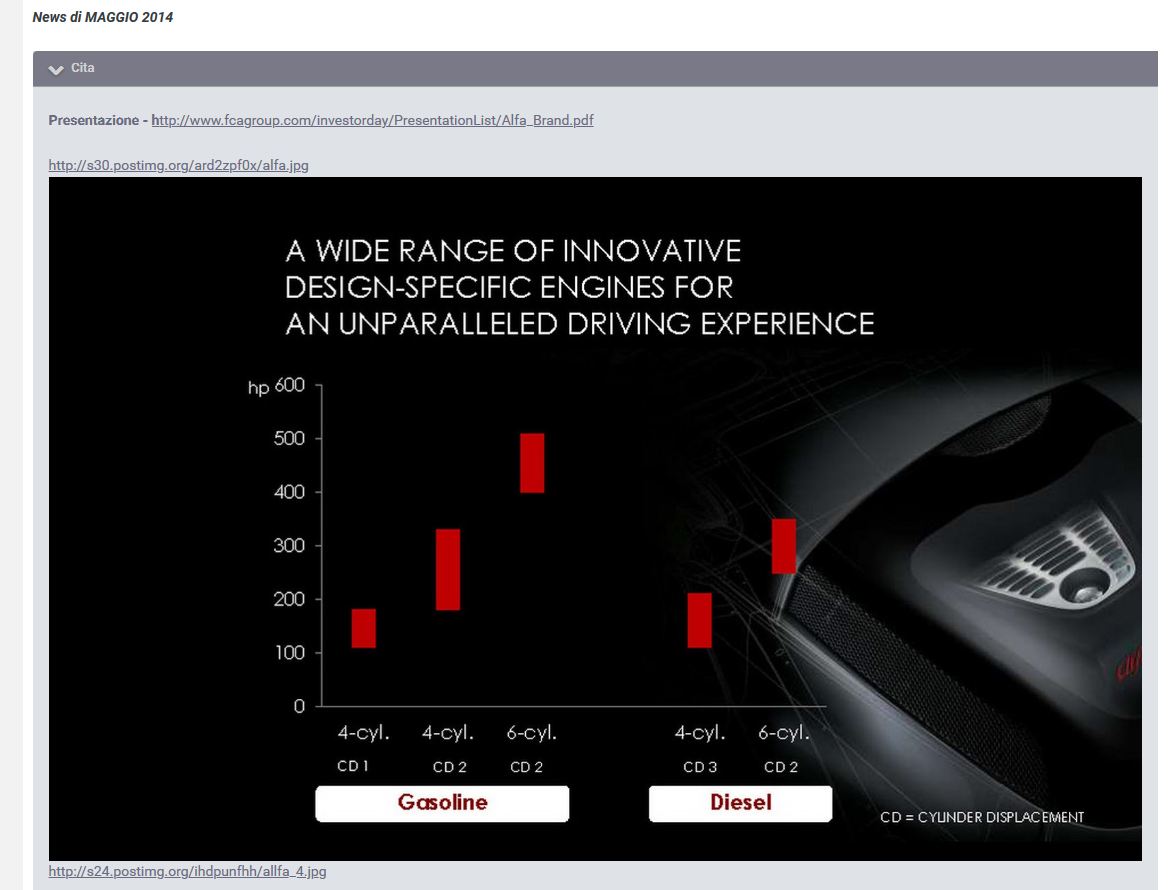Open the Alfa_Brand.pdf presentation link
Viewport: 1172px width, 890px height.
tap(372, 120)
